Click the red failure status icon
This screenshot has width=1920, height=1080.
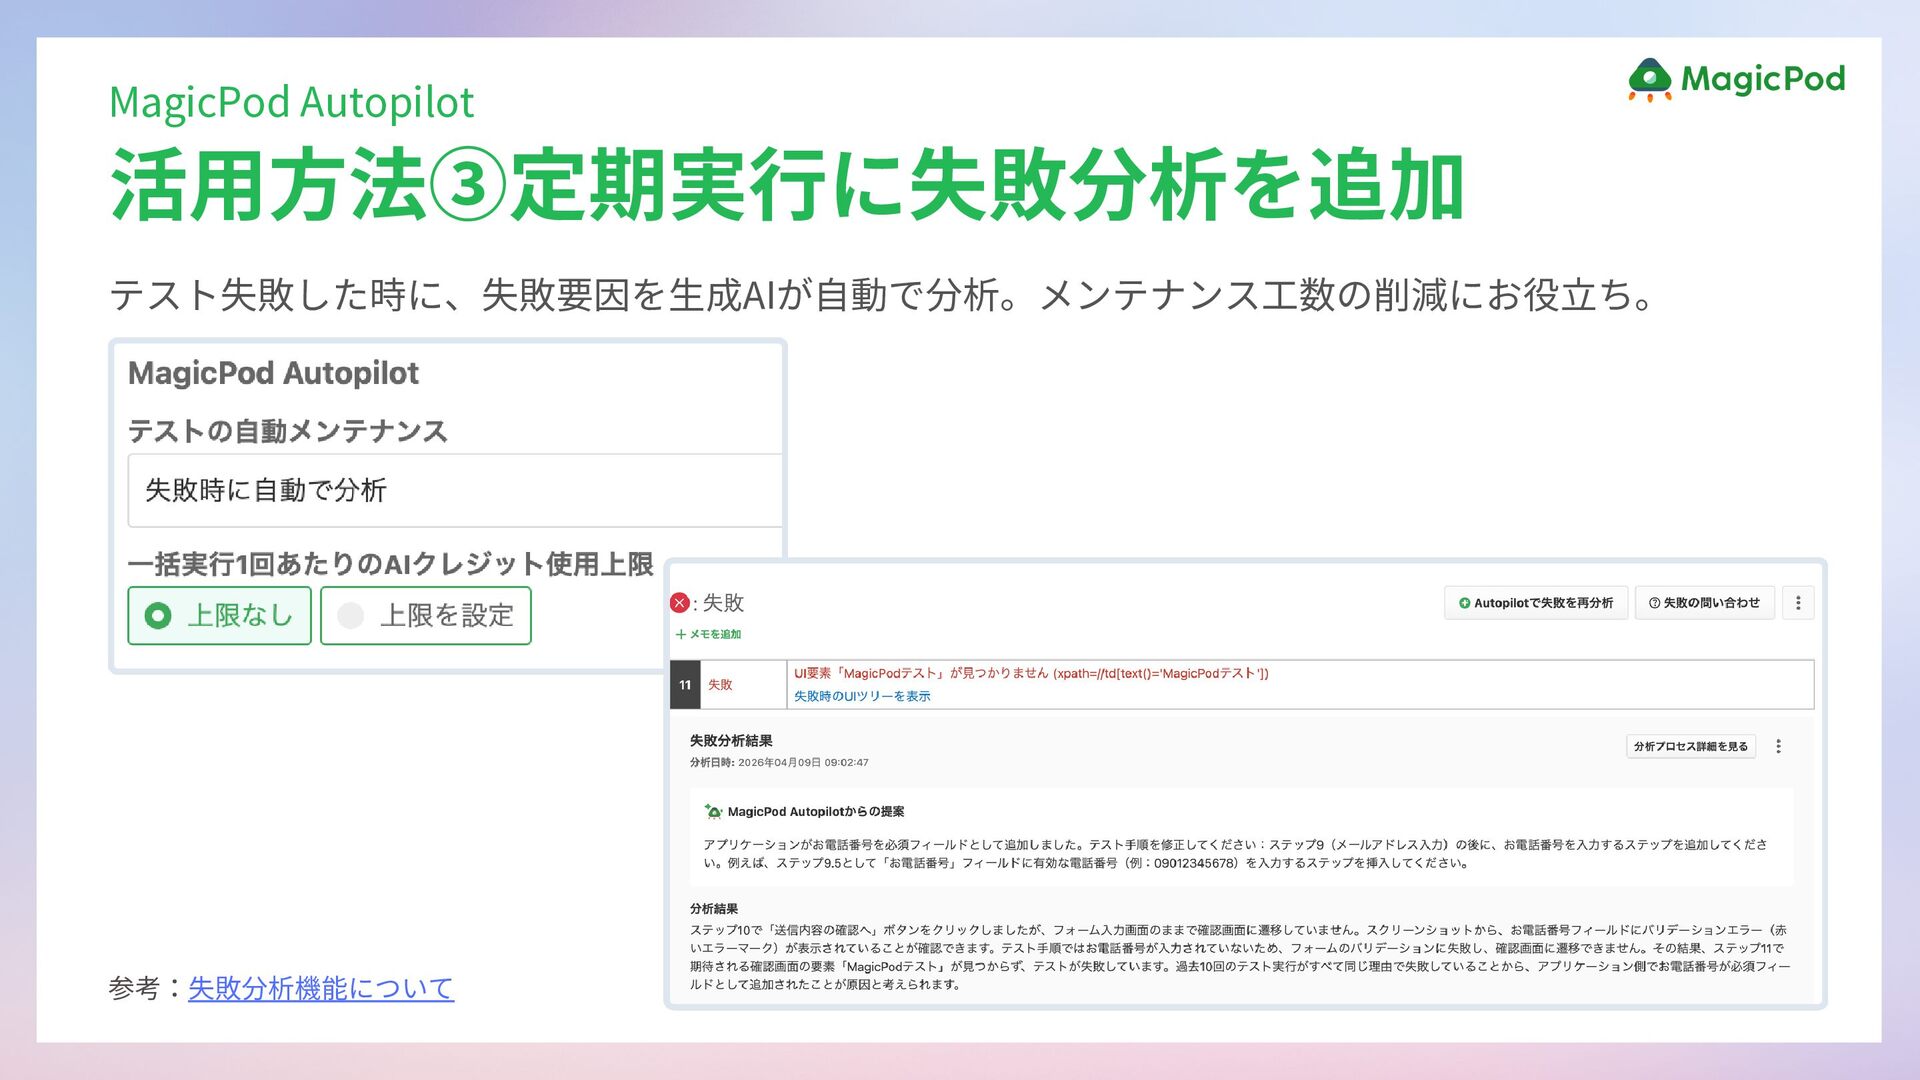(680, 603)
